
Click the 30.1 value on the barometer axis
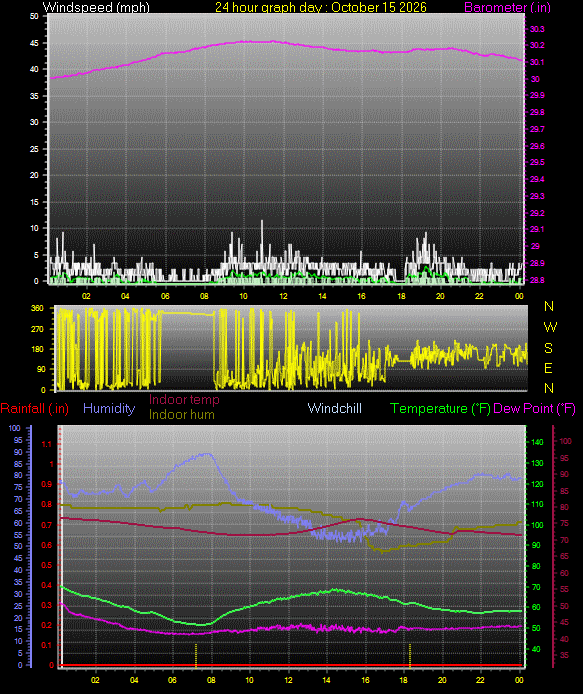(x=537, y=62)
